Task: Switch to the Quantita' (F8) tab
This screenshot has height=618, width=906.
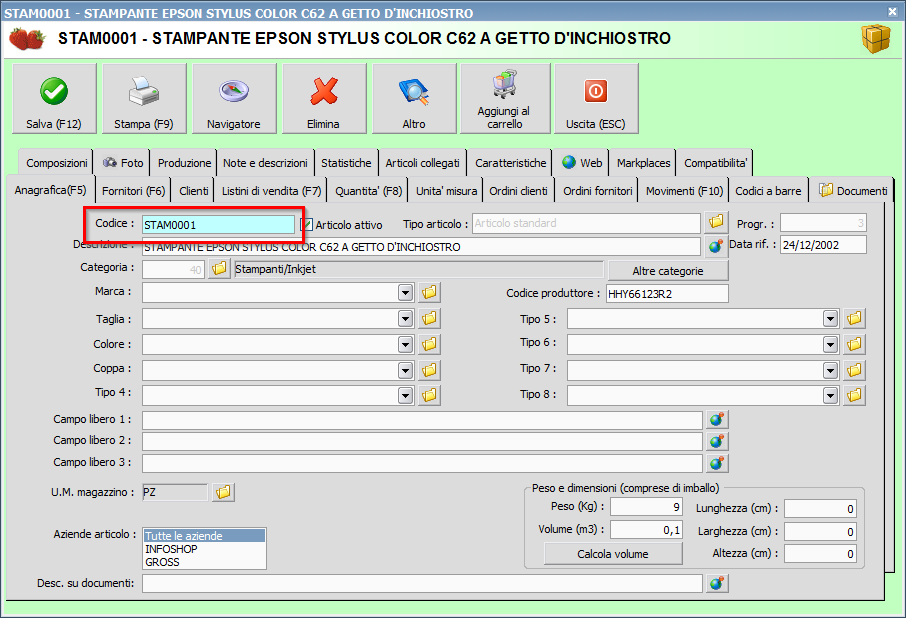Action: point(369,191)
